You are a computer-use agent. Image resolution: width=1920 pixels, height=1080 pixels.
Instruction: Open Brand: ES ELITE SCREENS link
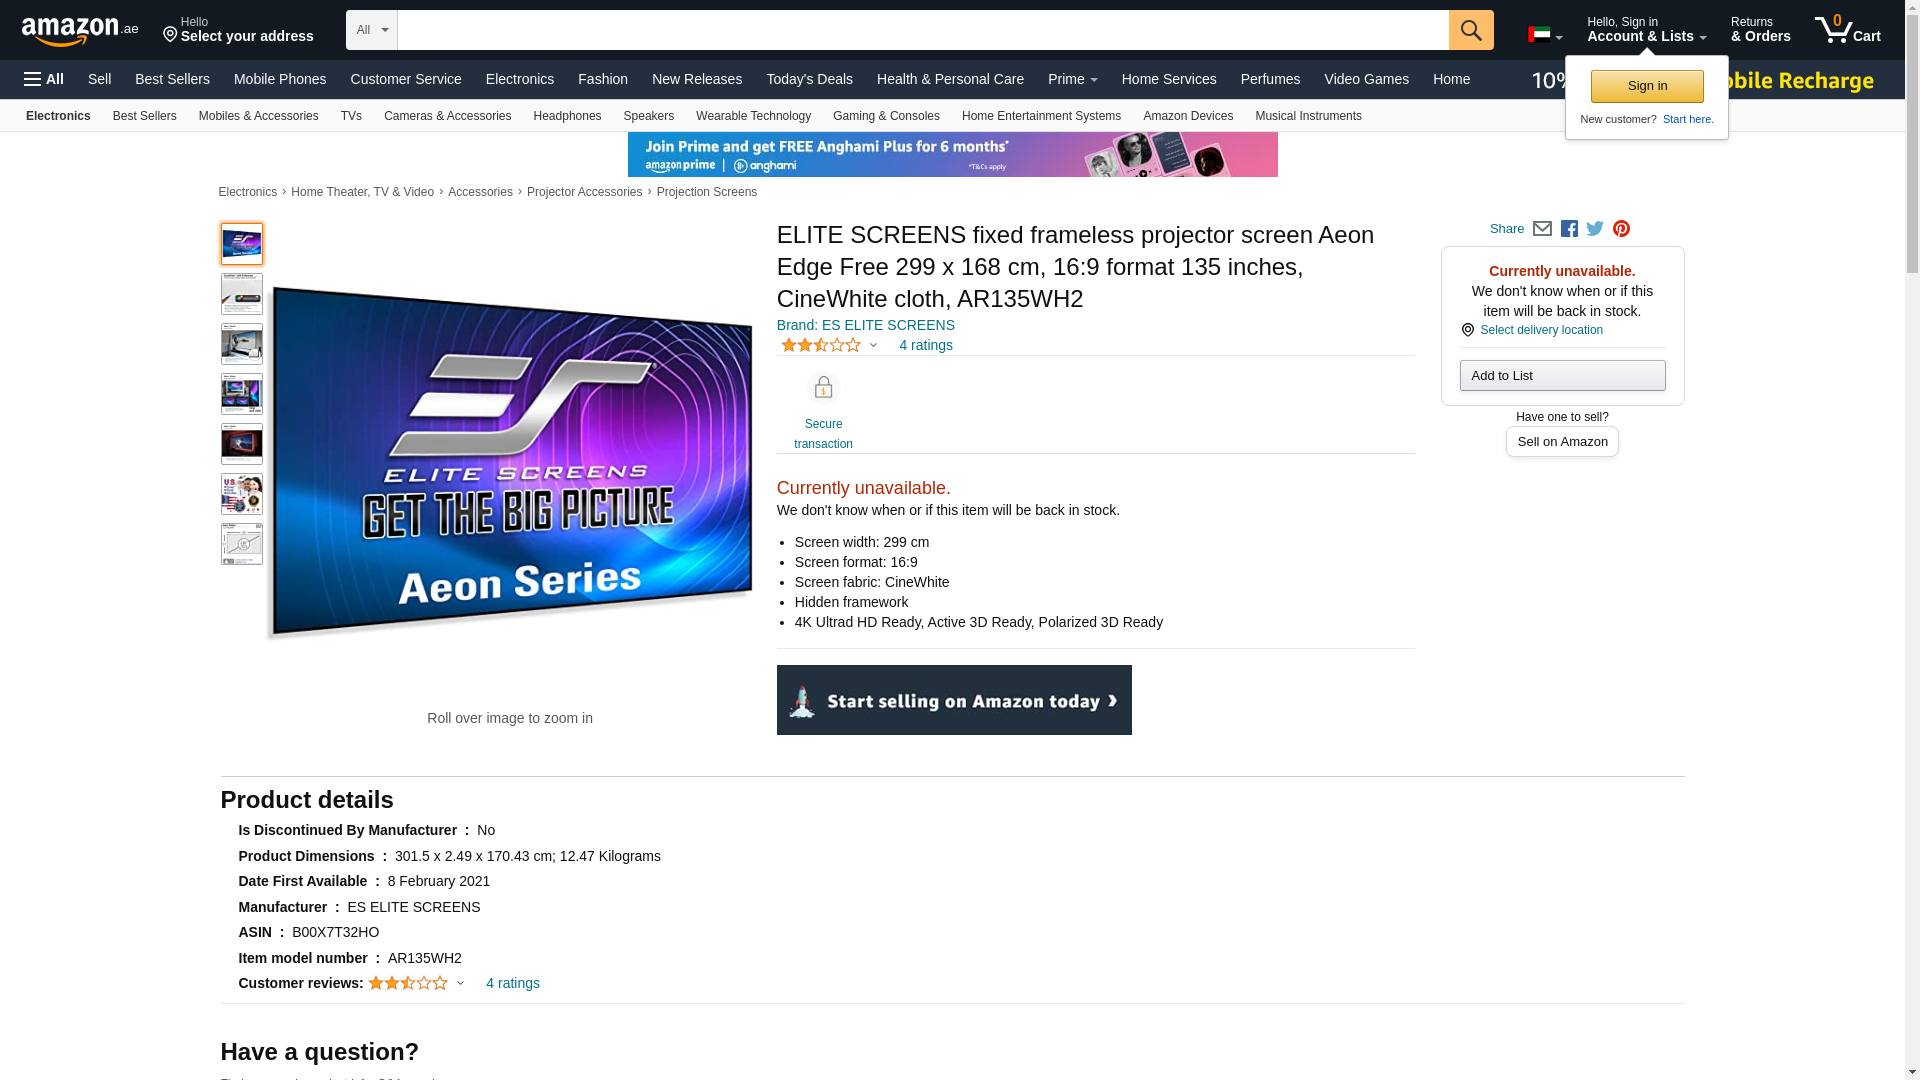tap(865, 325)
